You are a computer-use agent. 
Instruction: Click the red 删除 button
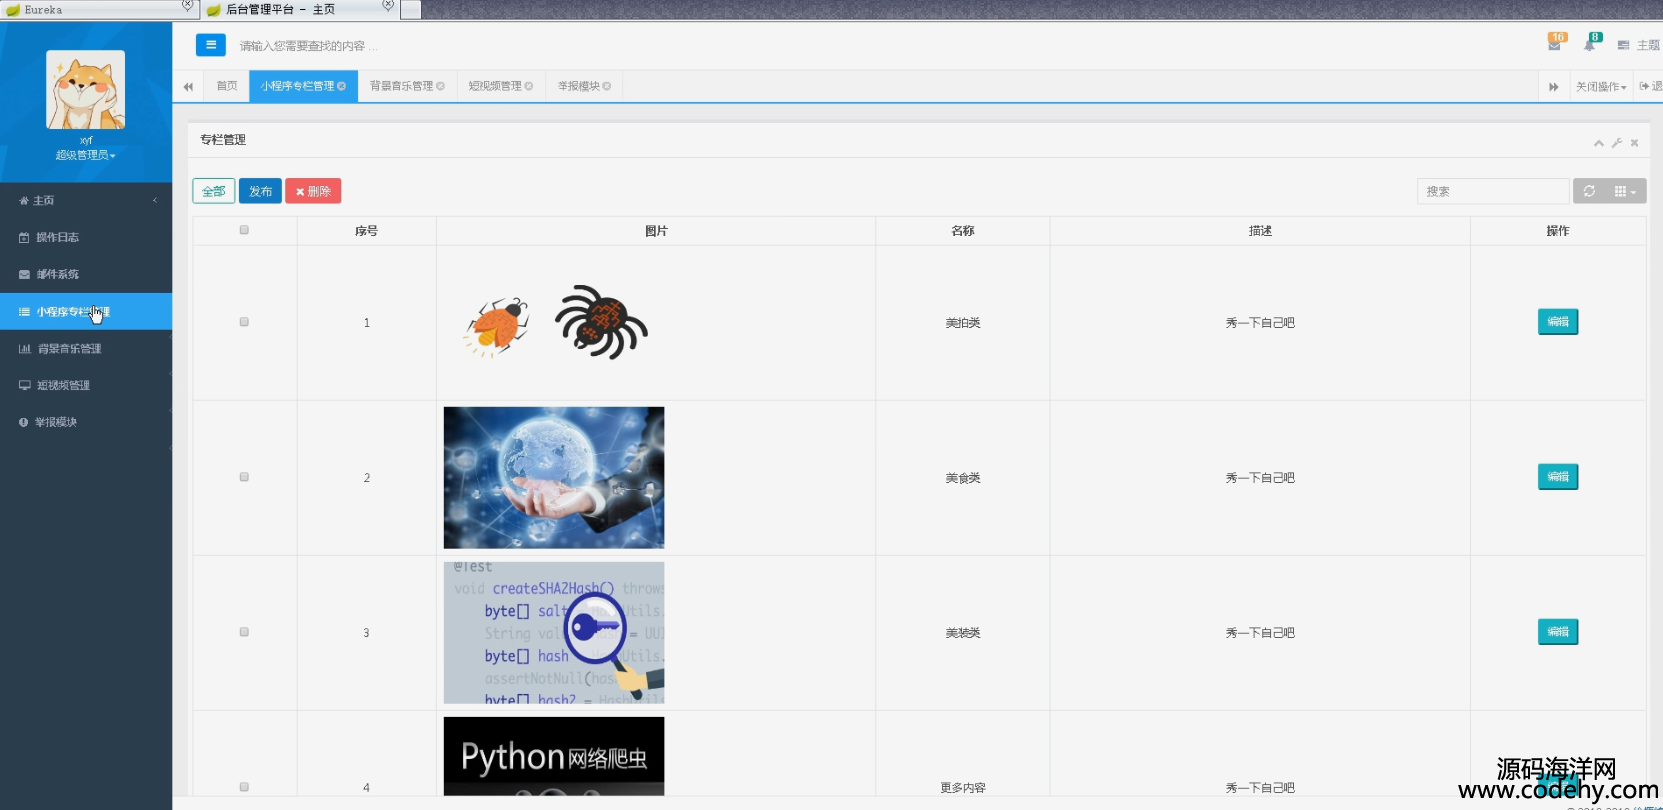coord(313,191)
